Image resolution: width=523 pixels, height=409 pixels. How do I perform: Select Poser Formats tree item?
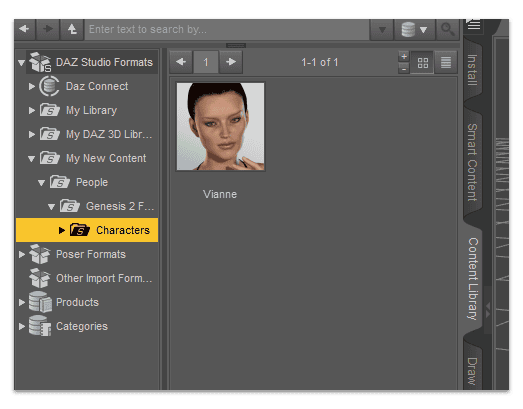[x=91, y=254]
